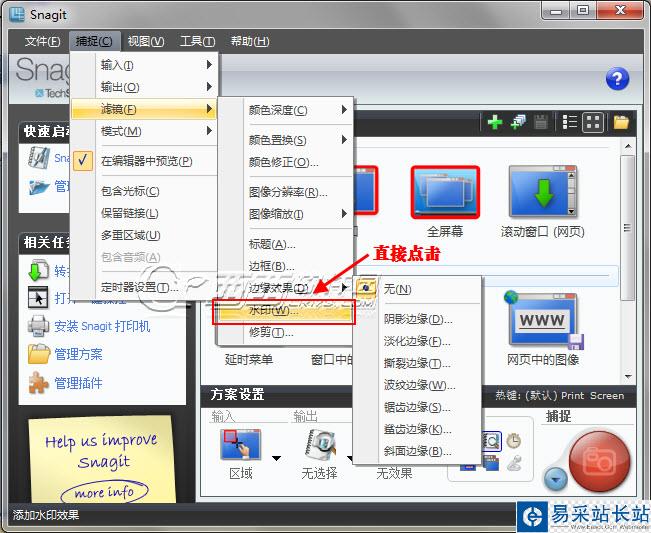This screenshot has height=533, width=651.
Task: Click the profiles list scrollbar thumb
Action: [627, 227]
